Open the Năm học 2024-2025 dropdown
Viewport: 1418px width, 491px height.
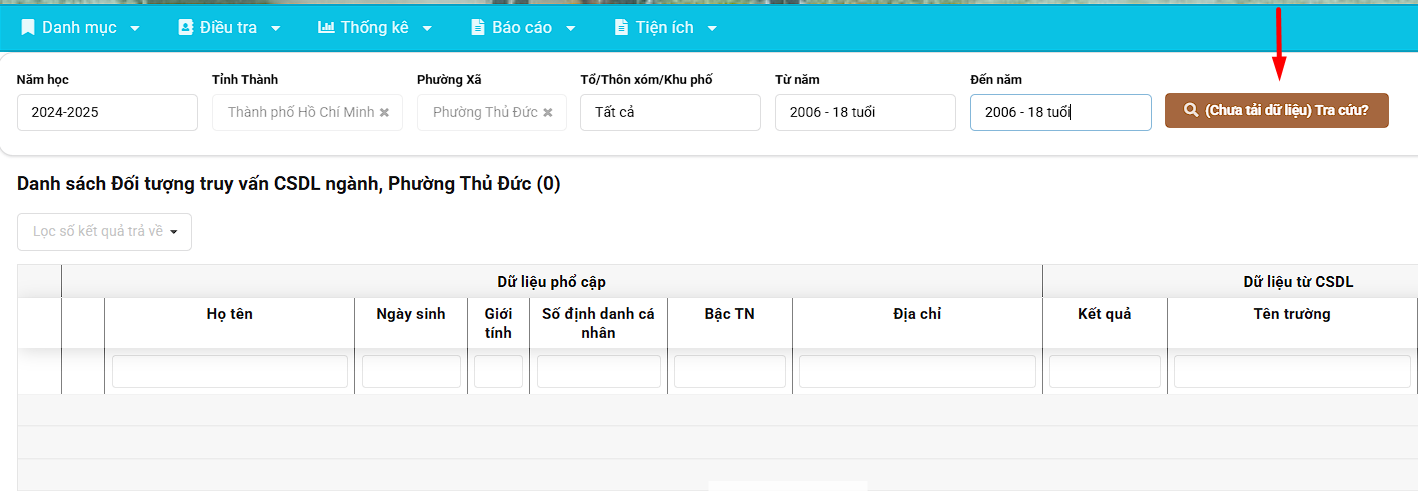click(x=107, y=113)
